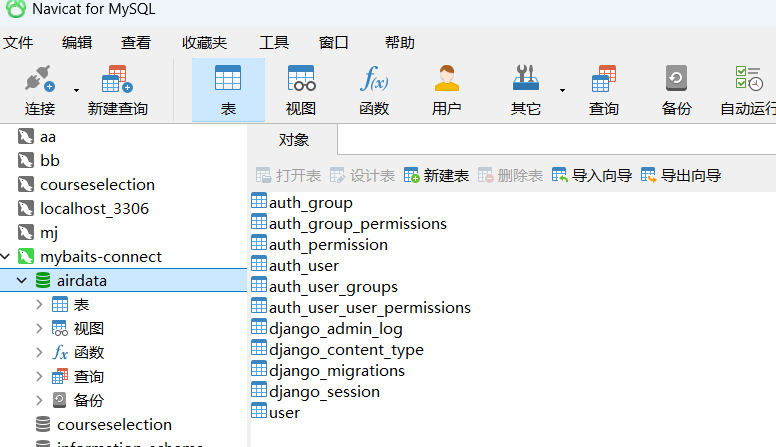
Task: Open the 工具 menu
Action: (x=274, y=43)
